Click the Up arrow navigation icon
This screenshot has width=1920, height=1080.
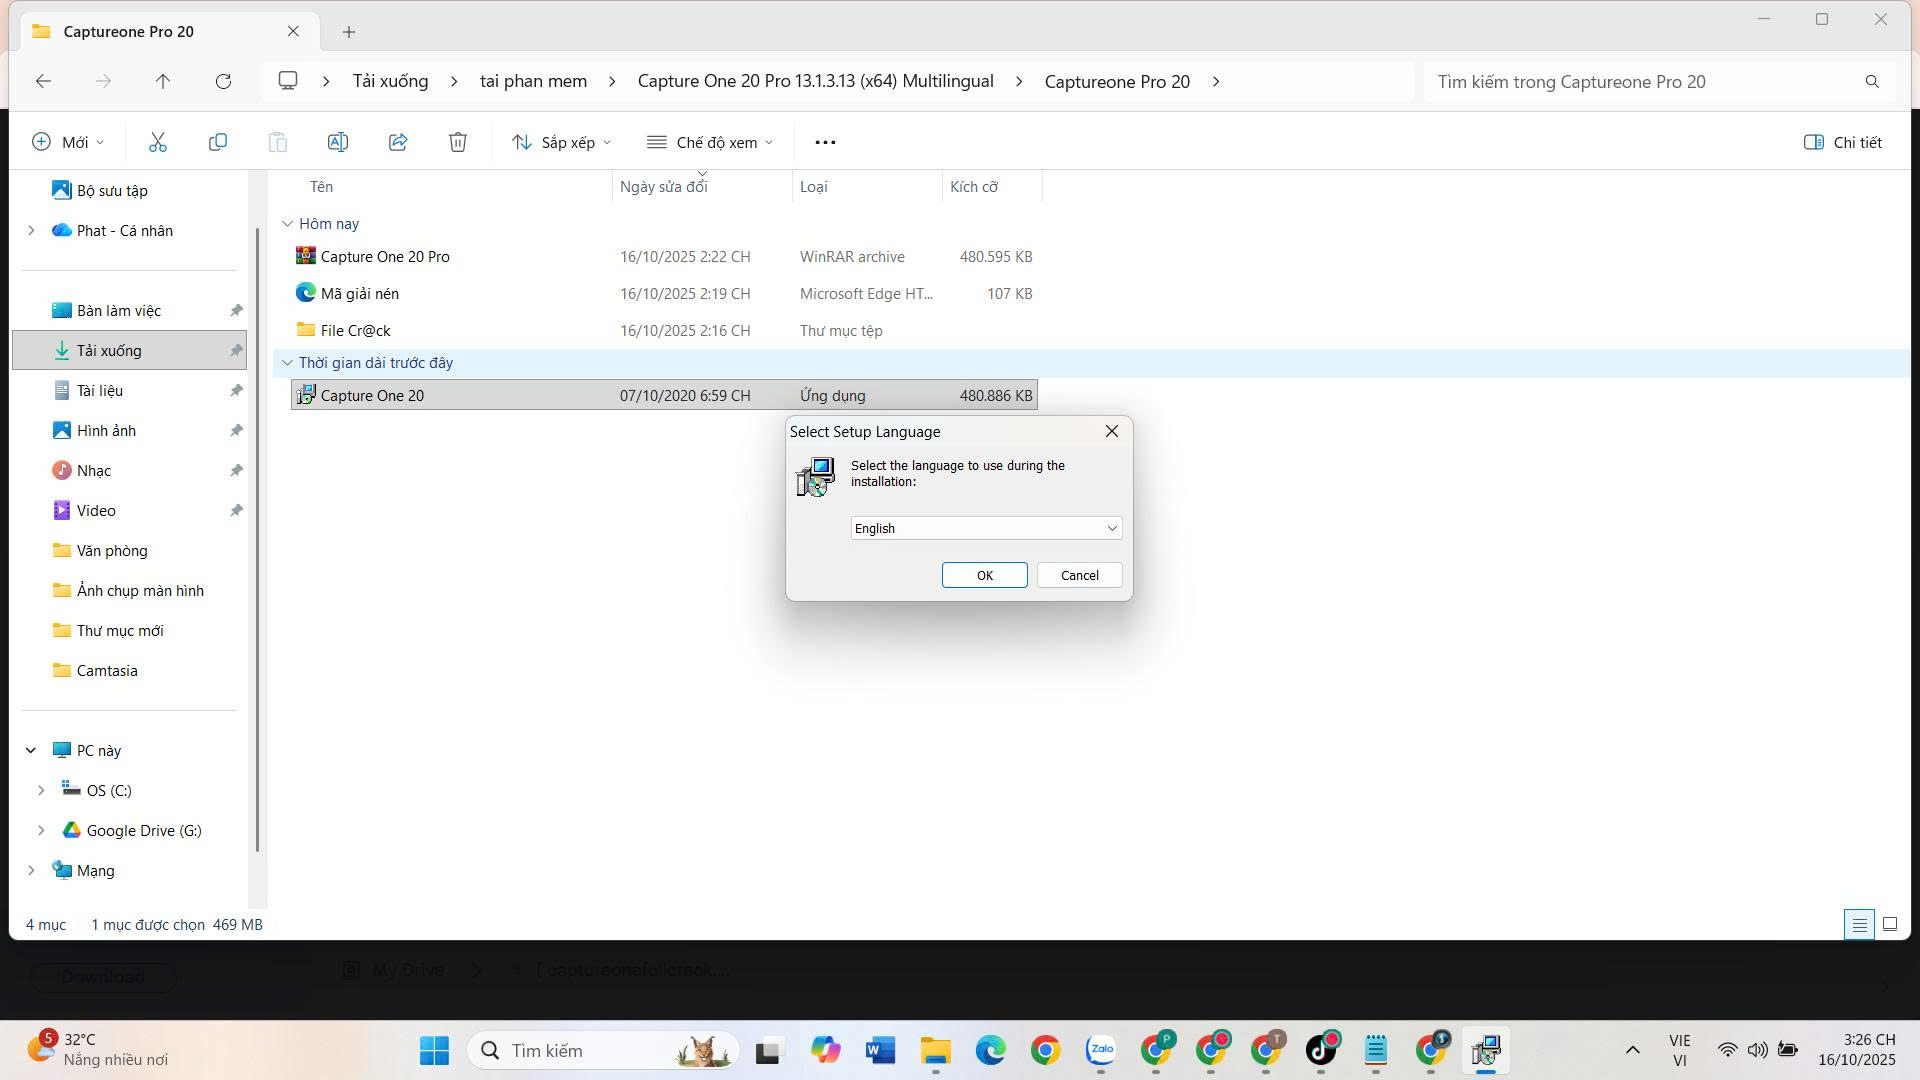[163, 81]
